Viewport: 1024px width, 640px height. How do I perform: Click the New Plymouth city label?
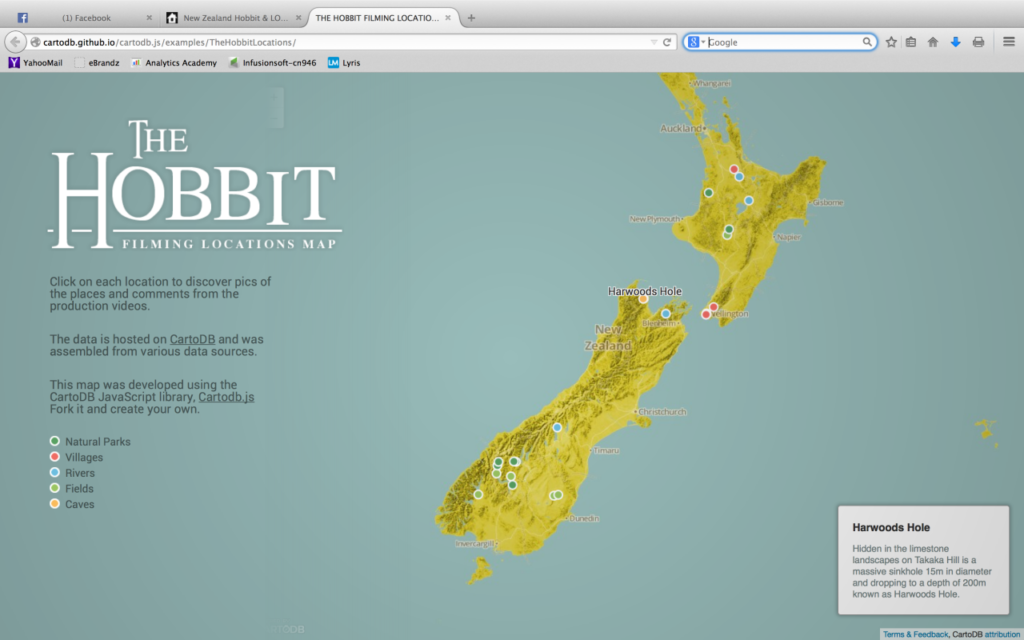[655, 219]
